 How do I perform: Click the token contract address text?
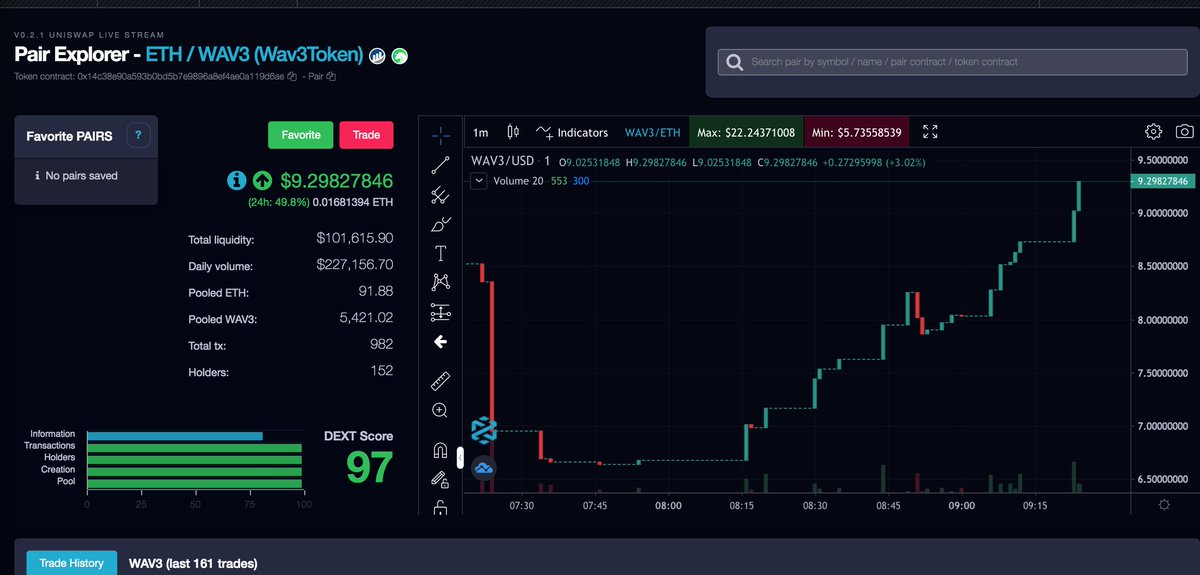pyautogui.click(x=181, y=77)
